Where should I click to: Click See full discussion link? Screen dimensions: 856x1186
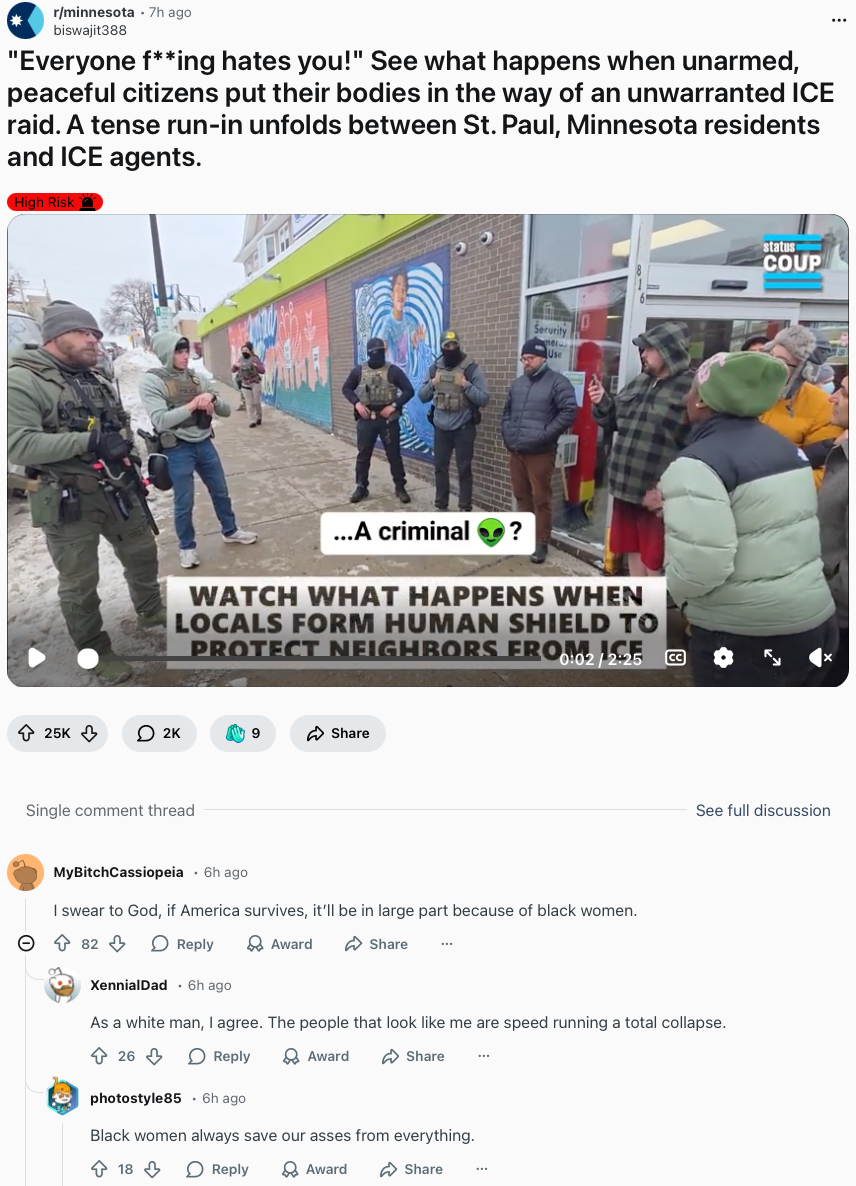click(x=763, y=810)
